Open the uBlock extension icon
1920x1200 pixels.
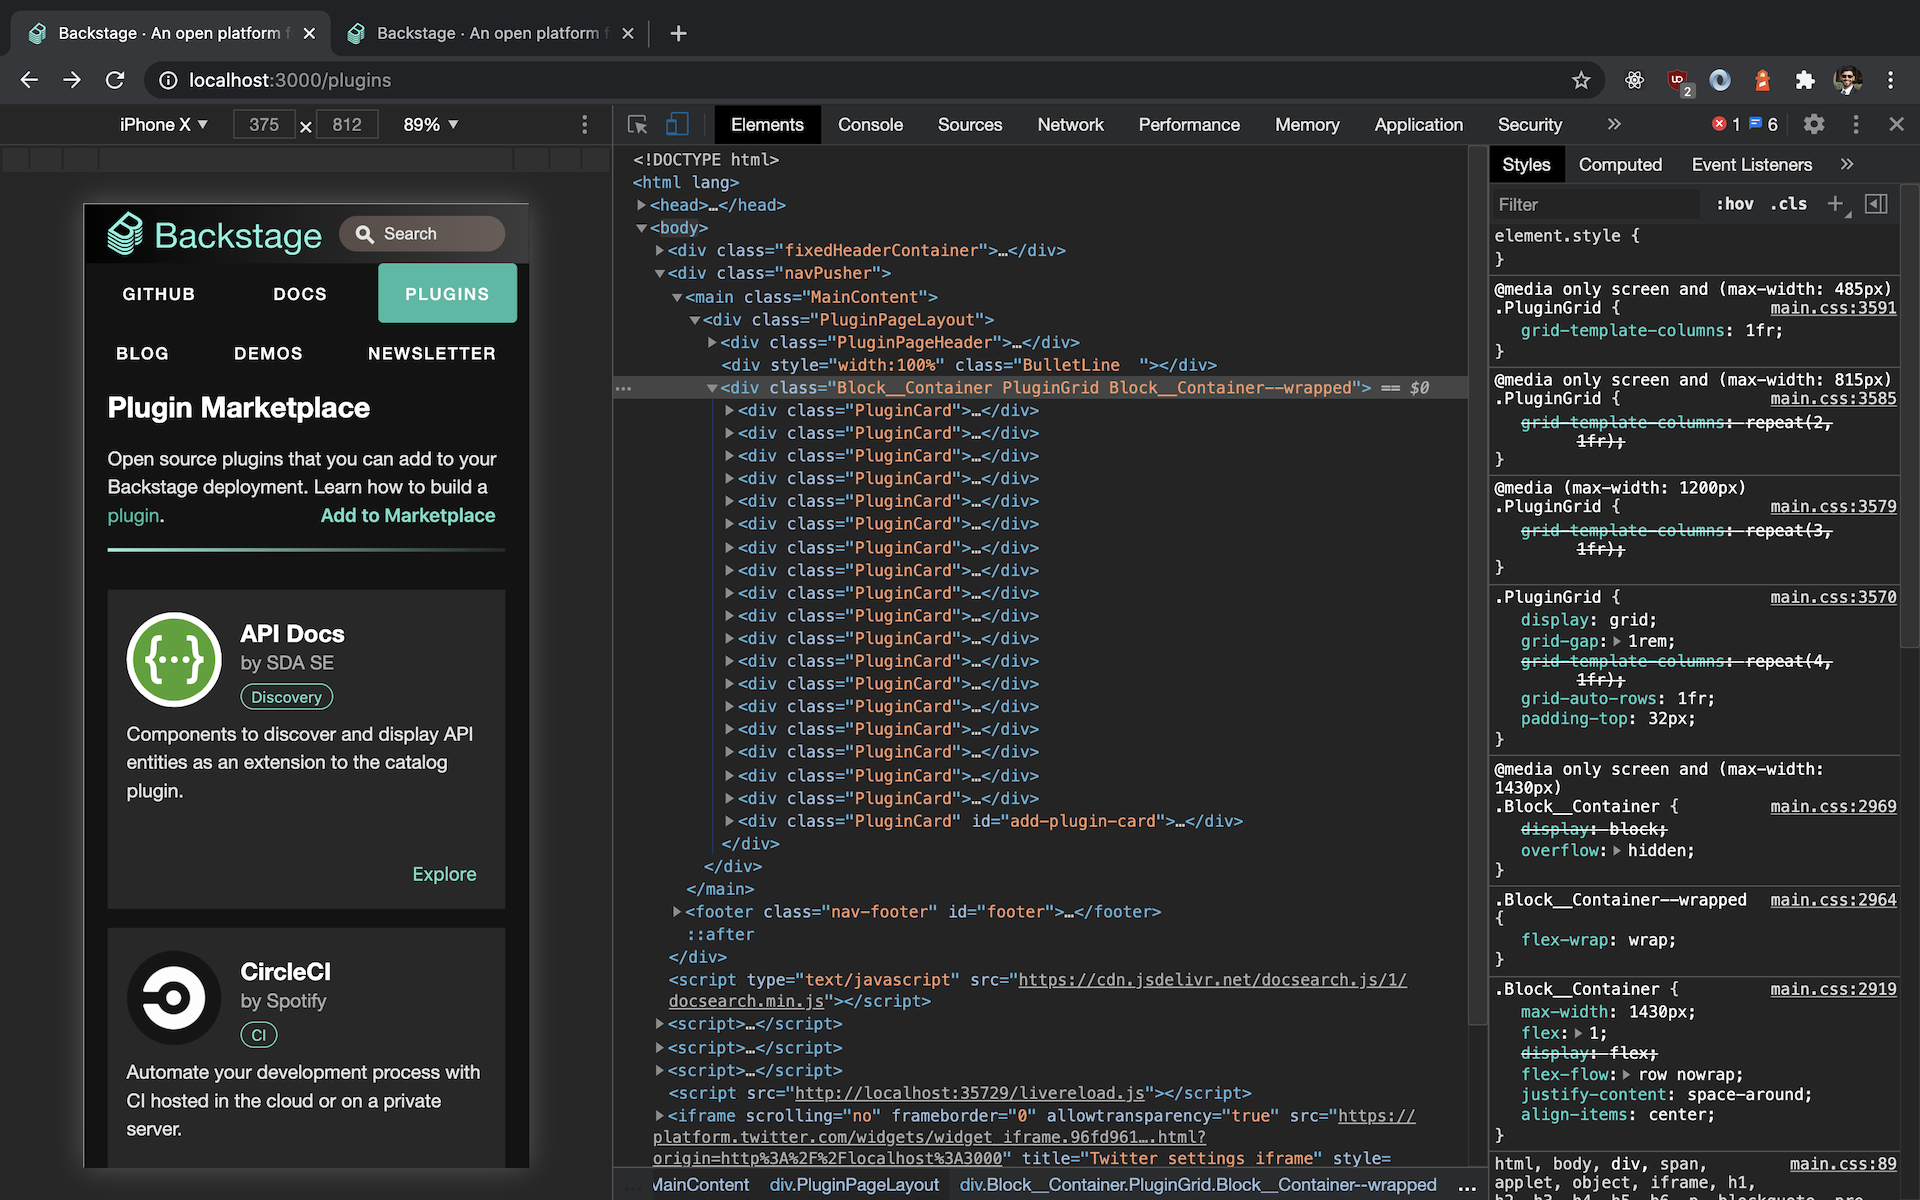[x=1678, y=80]
